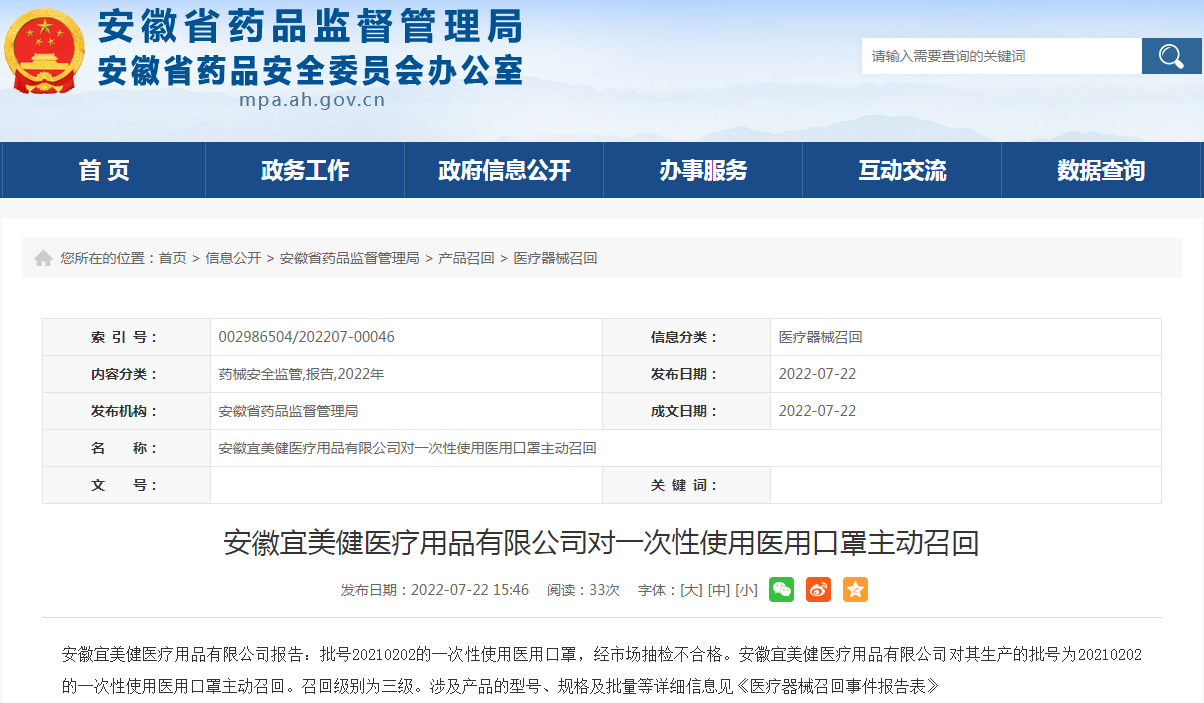1204x703 pixels.
Task: Click the 关键词 label cell
Action: click(x=686, y=485)
